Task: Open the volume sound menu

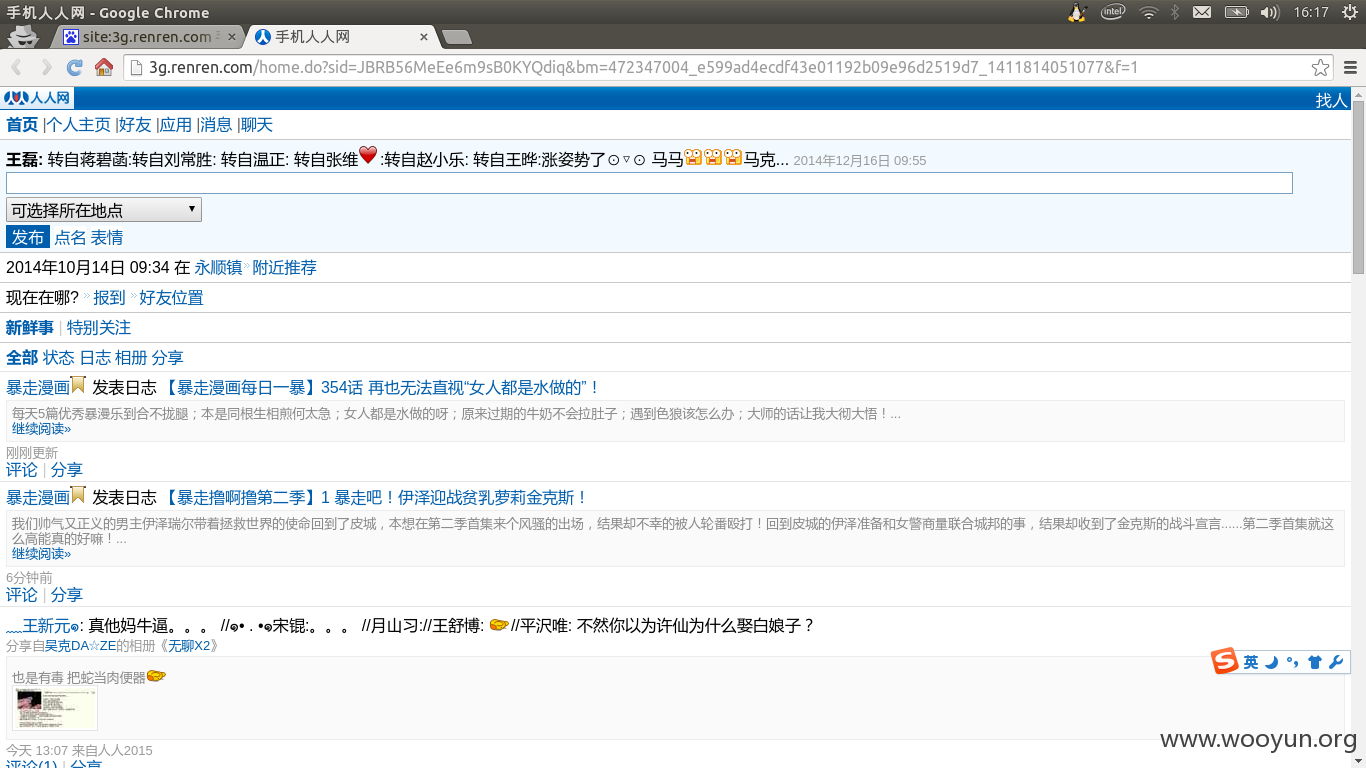Action: click(x=1270, y=12)
